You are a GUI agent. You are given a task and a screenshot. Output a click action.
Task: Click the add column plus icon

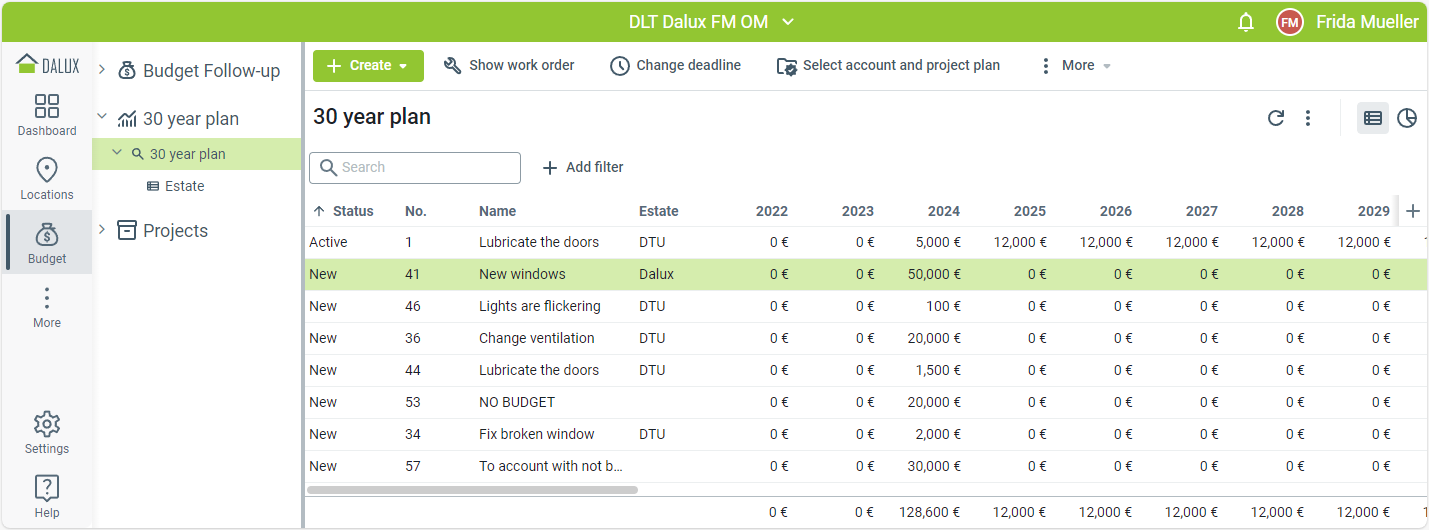1412,211
